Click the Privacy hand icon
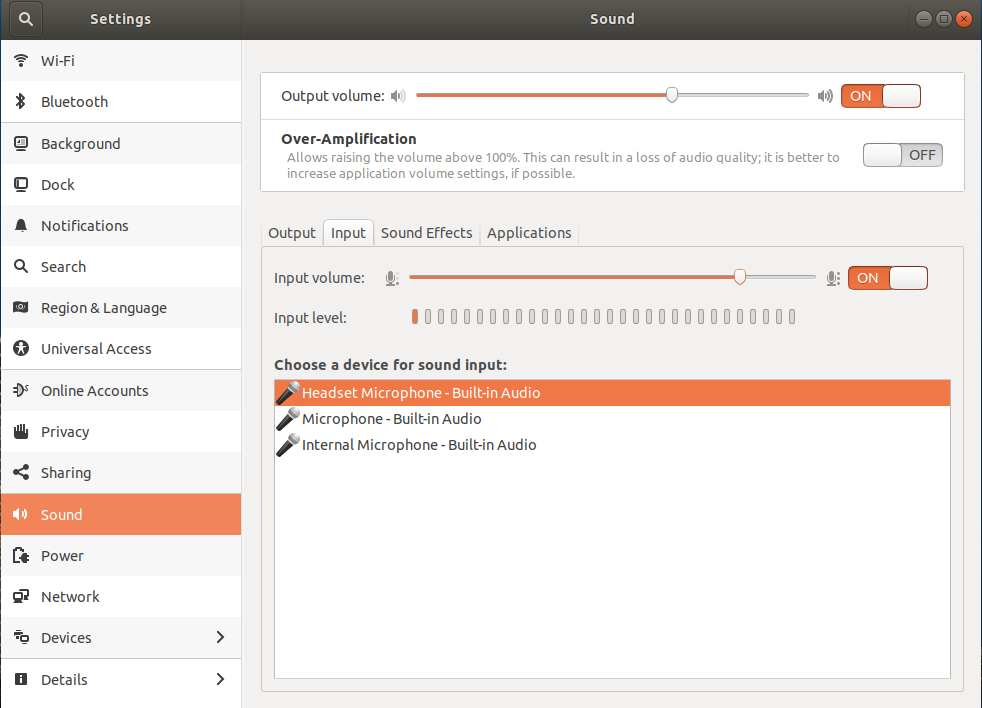The width and height of the screenshot is (982, 708). (21, 431)
